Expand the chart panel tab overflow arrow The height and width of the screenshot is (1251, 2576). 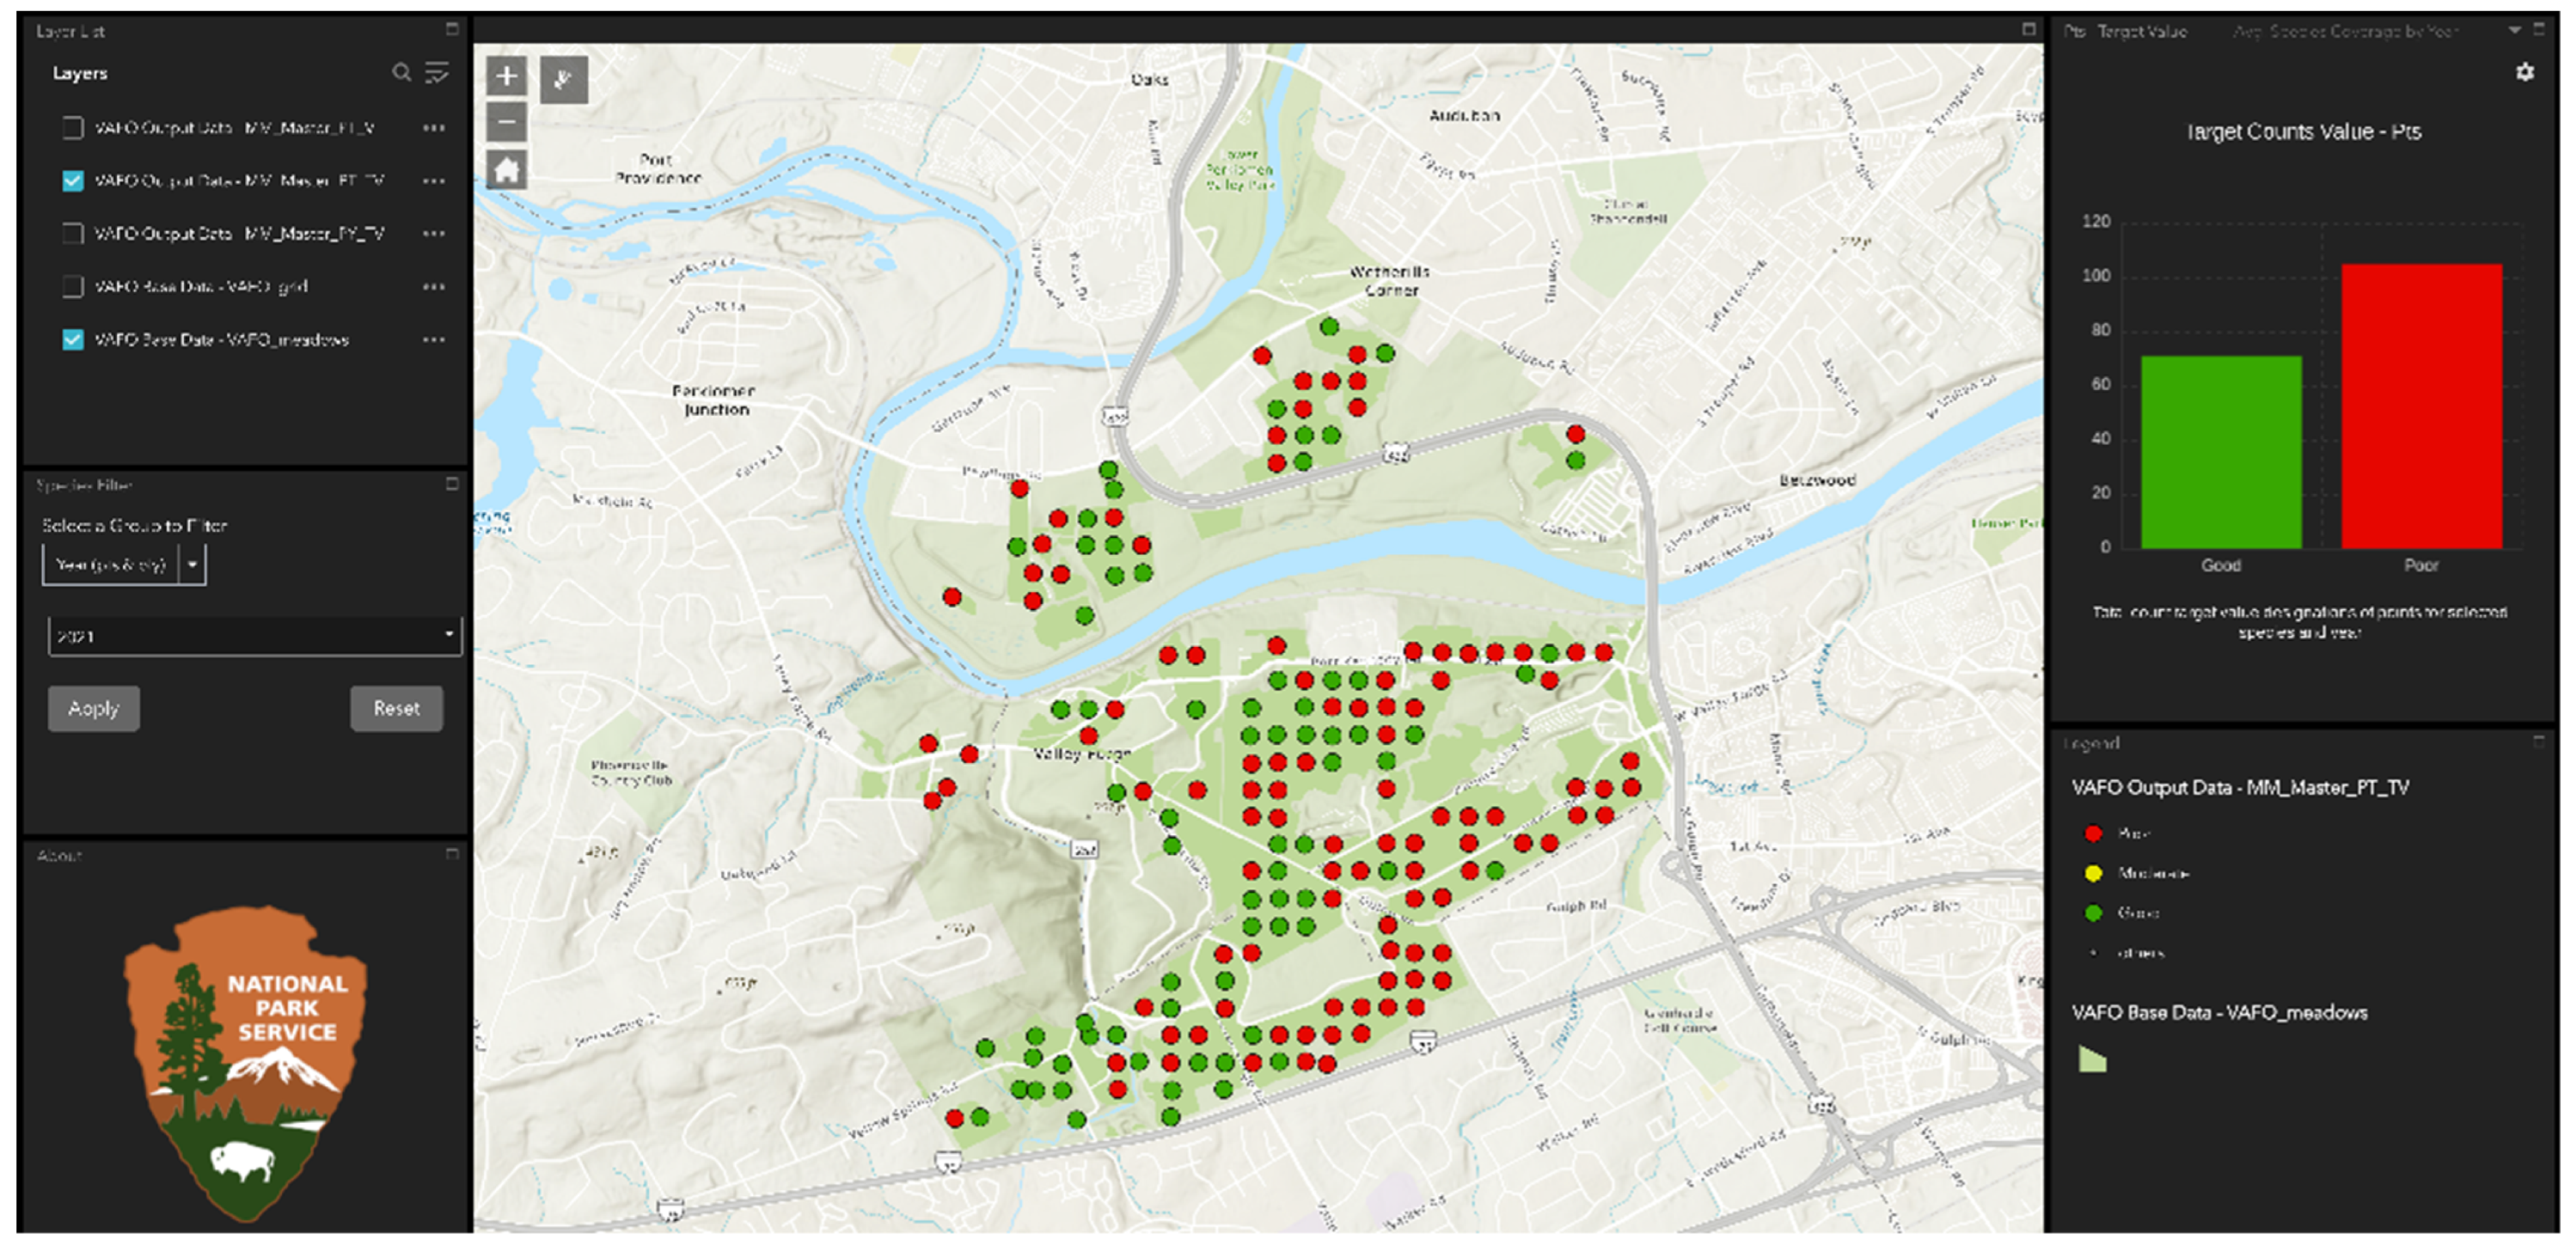[x=2514, y=30]
